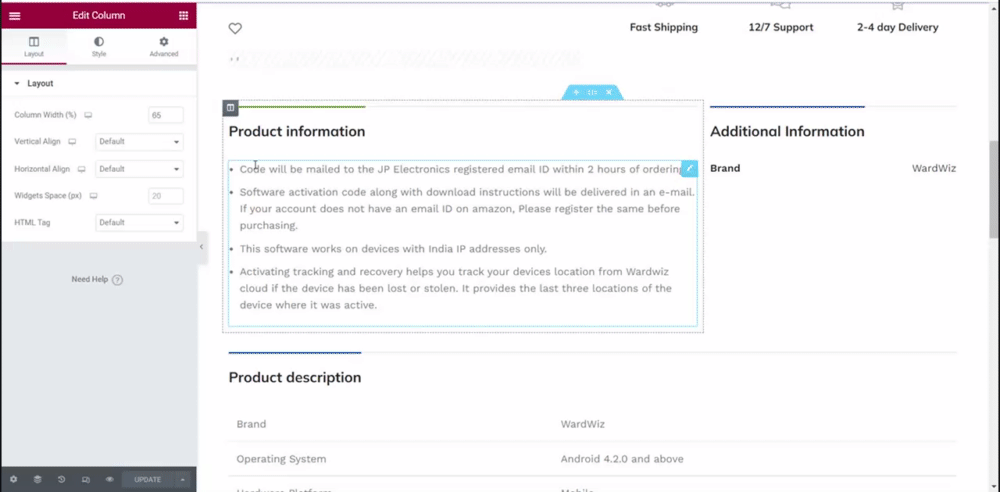Viewport: 1000px width, 492px height.
Task: Click the UPDATE button
Action: (147, 480)
